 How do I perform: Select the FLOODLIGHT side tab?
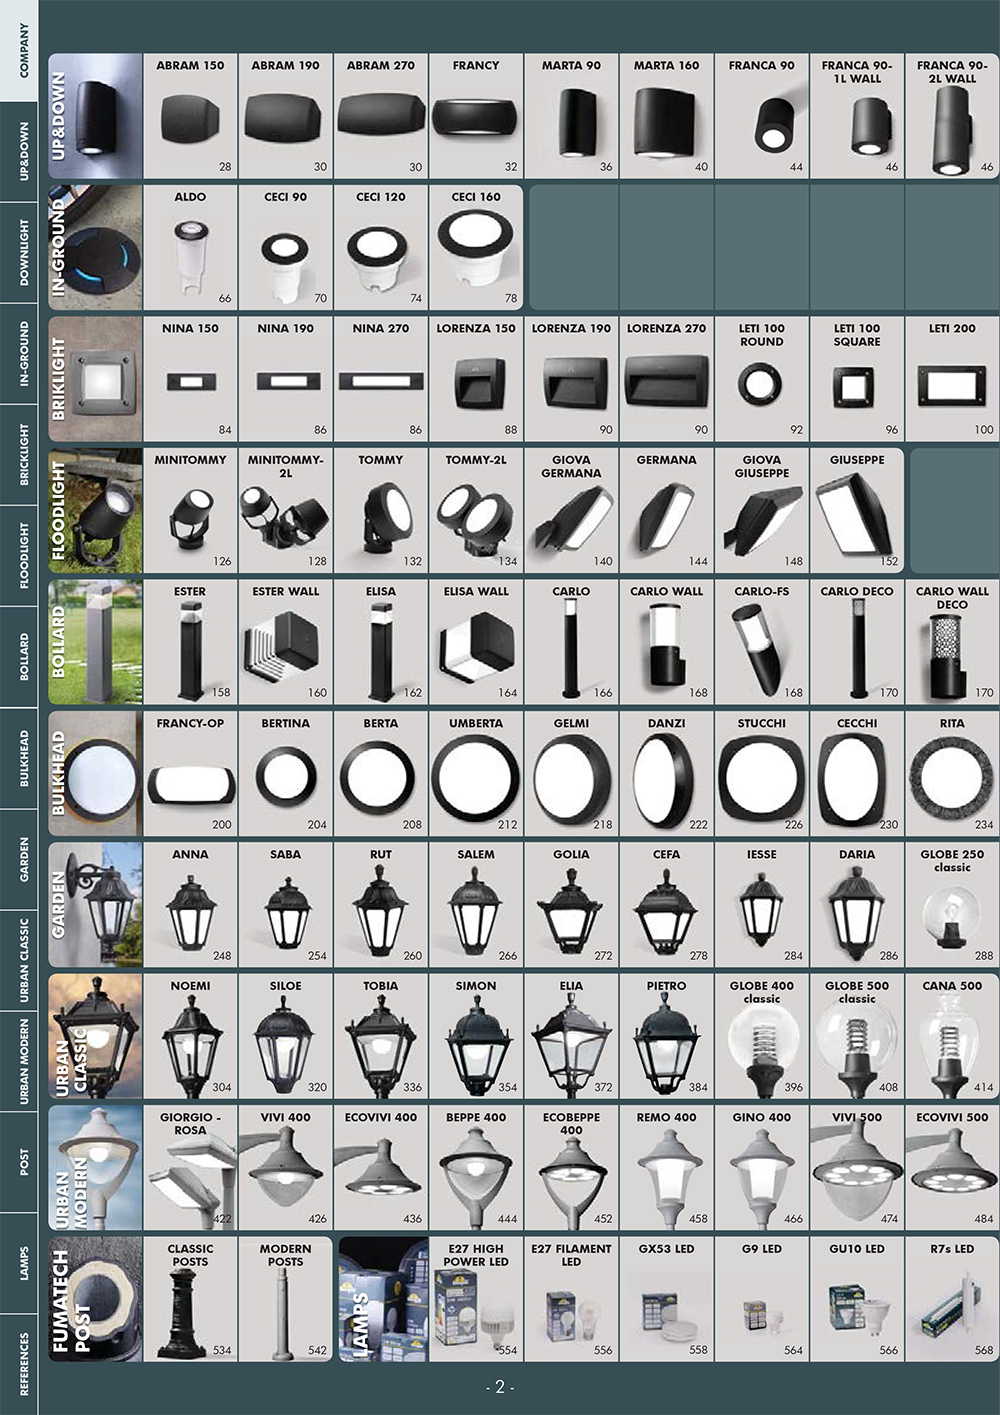click(x=19, y=556)
